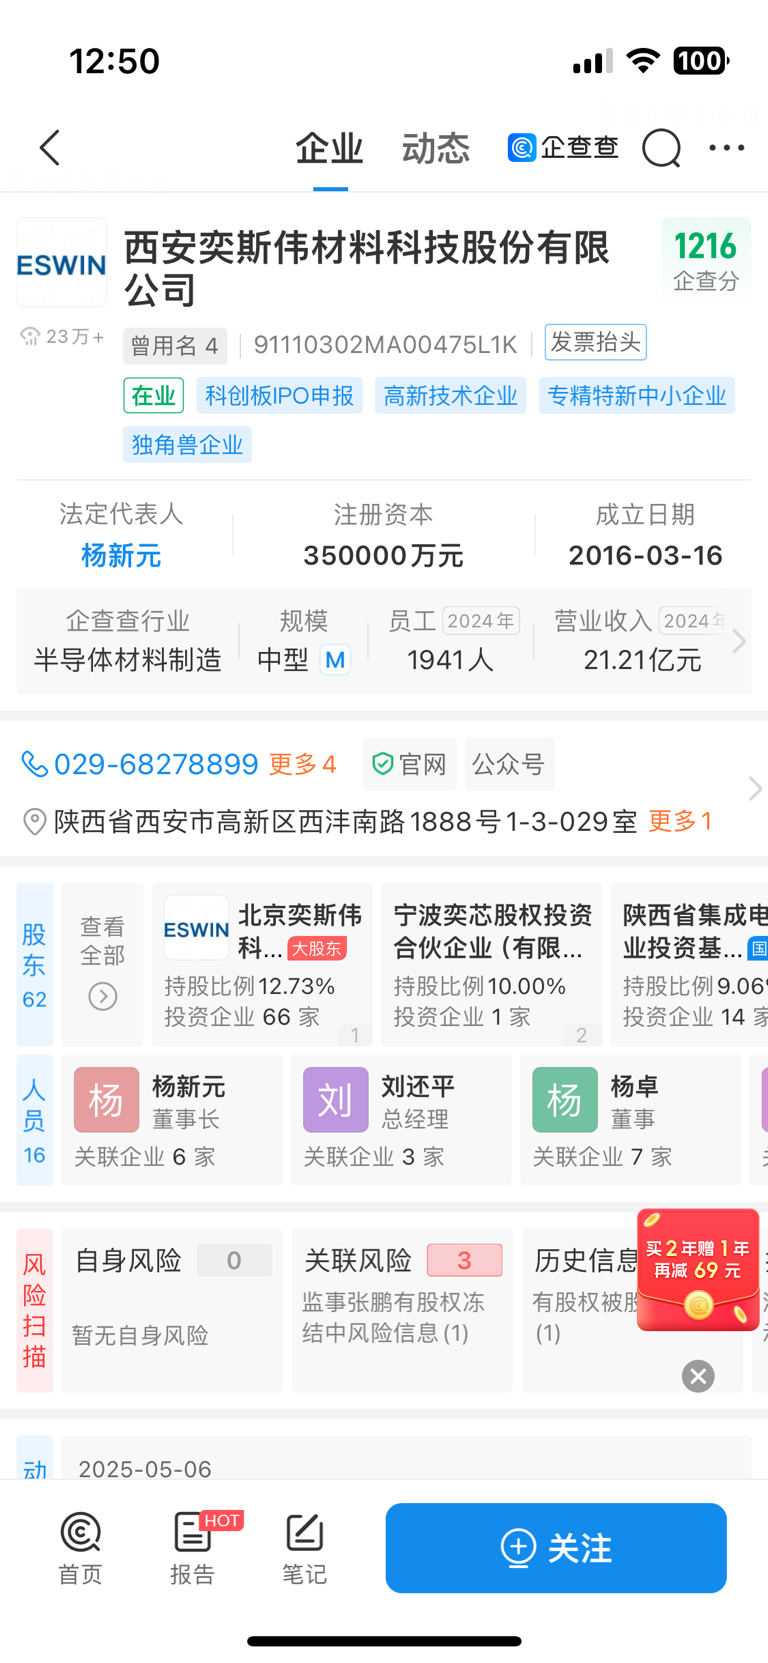Expand the company stats row chevron

[x=739, y=641]
